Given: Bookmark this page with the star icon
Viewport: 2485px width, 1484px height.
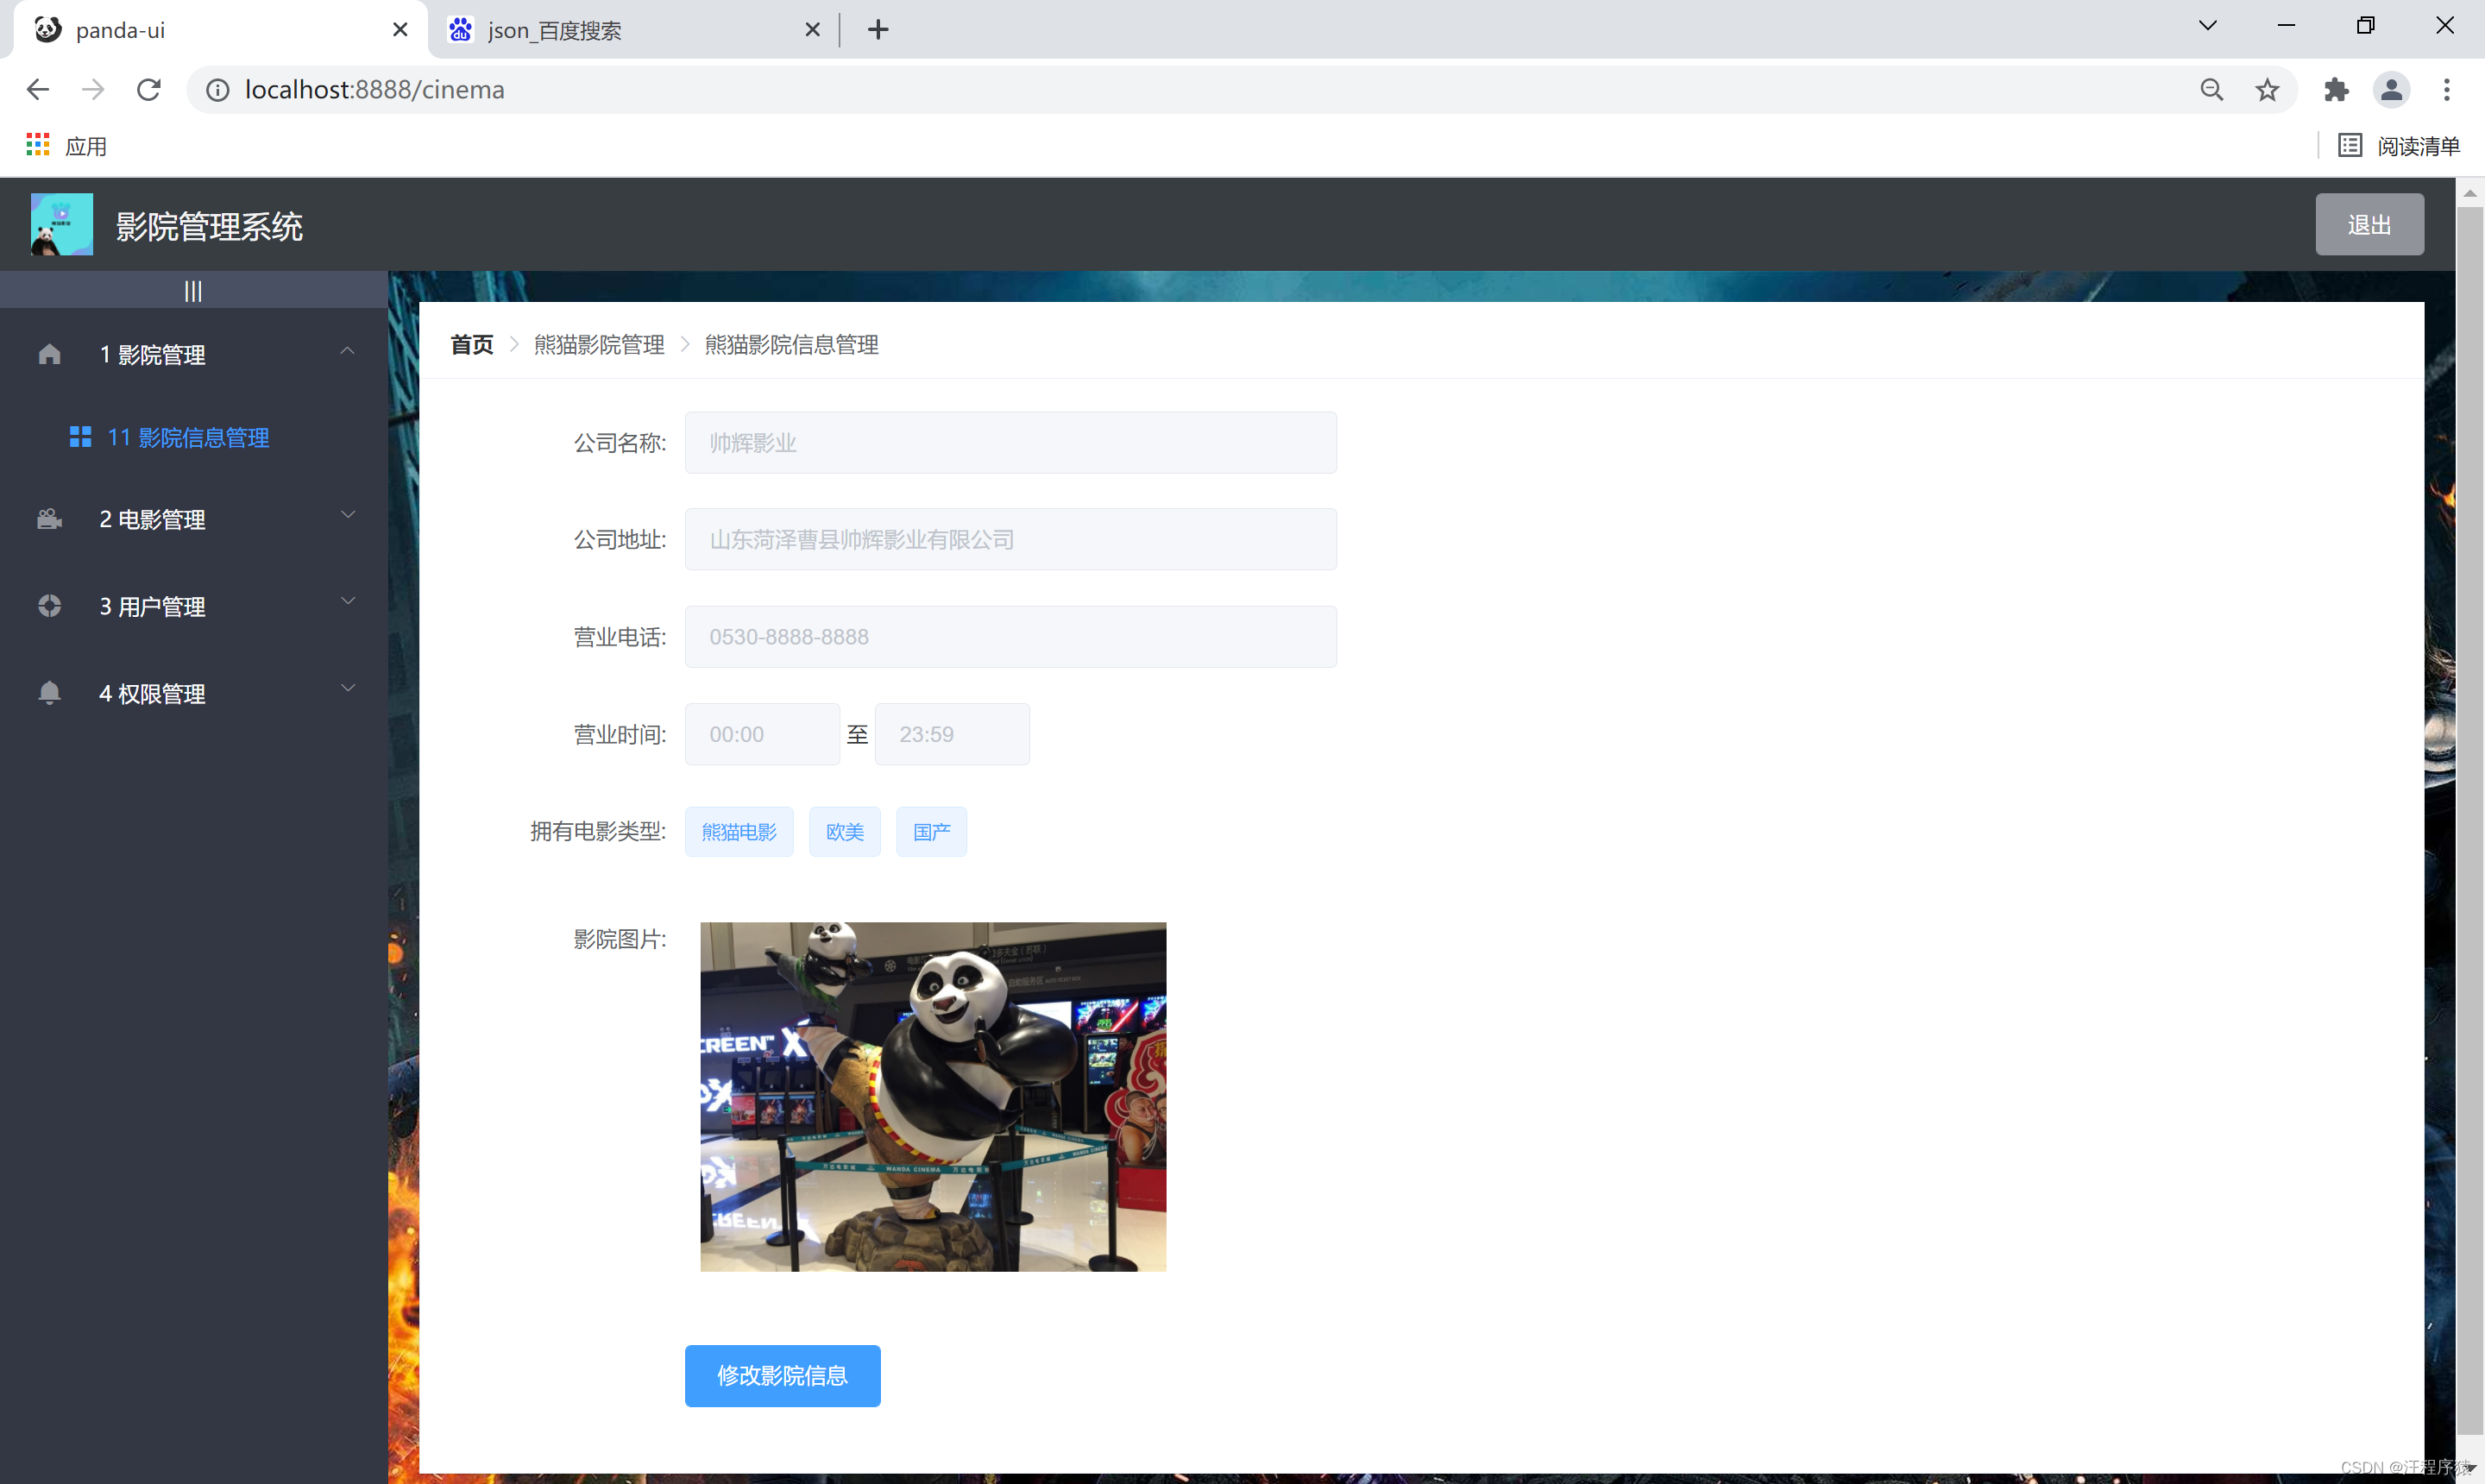Looking at the screenshot, I should pyautogui.click(x=2267, y=90).
